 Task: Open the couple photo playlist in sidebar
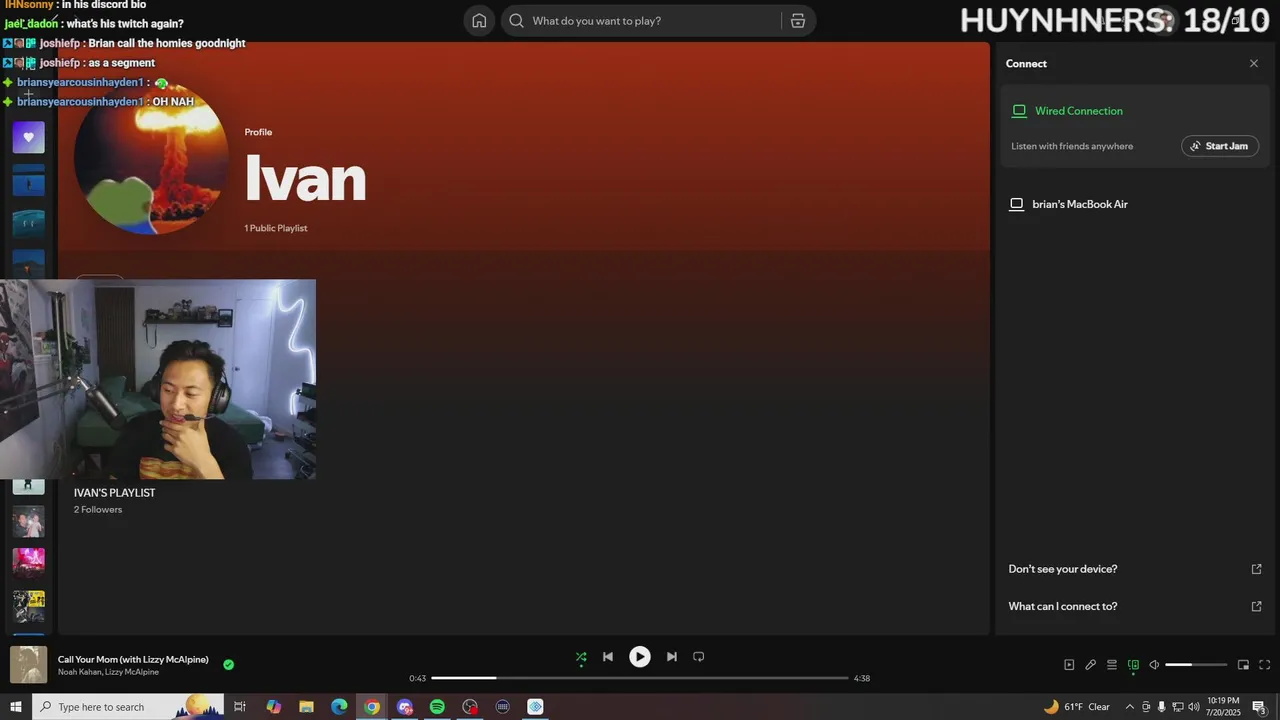tap(29, 522)
